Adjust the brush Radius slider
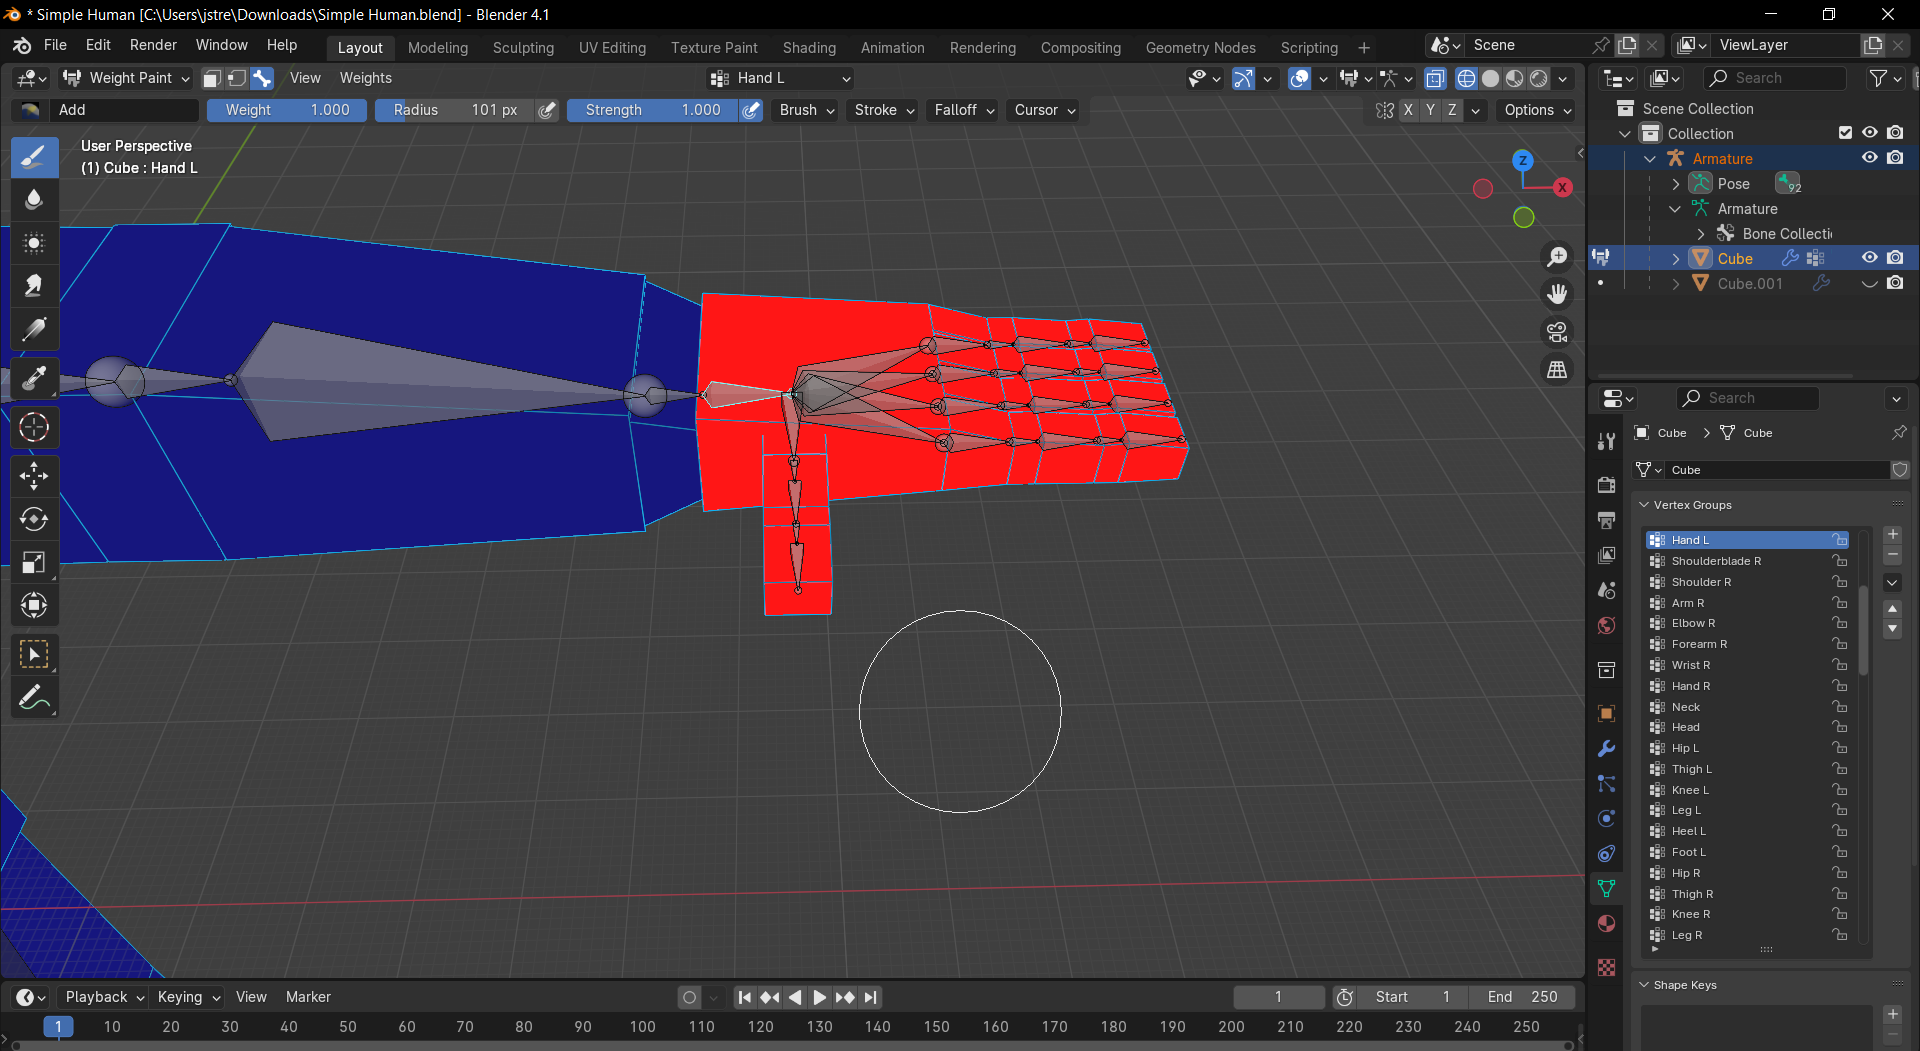The height and width of the screenshot is (1051, 1920). (455, 110)
